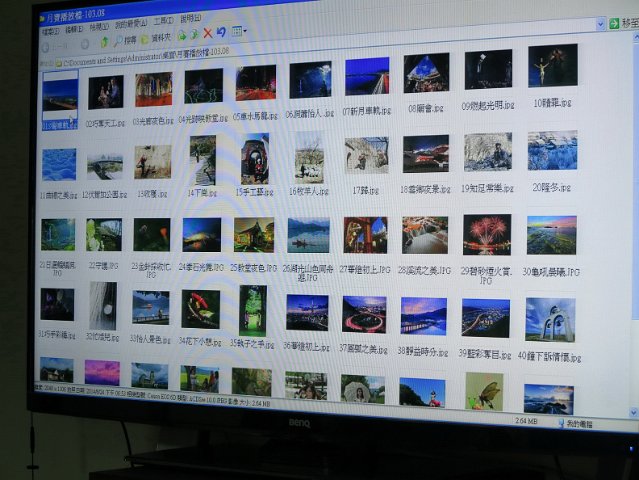Click the 16牧羊人.jpg file name

point(308,192)
